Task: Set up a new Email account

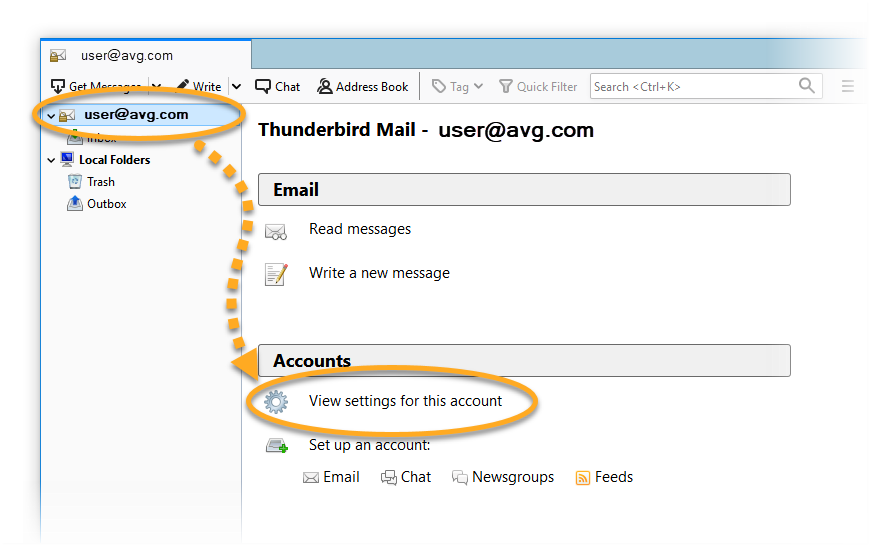Action: pyautogui.click(x=341, y=477)
